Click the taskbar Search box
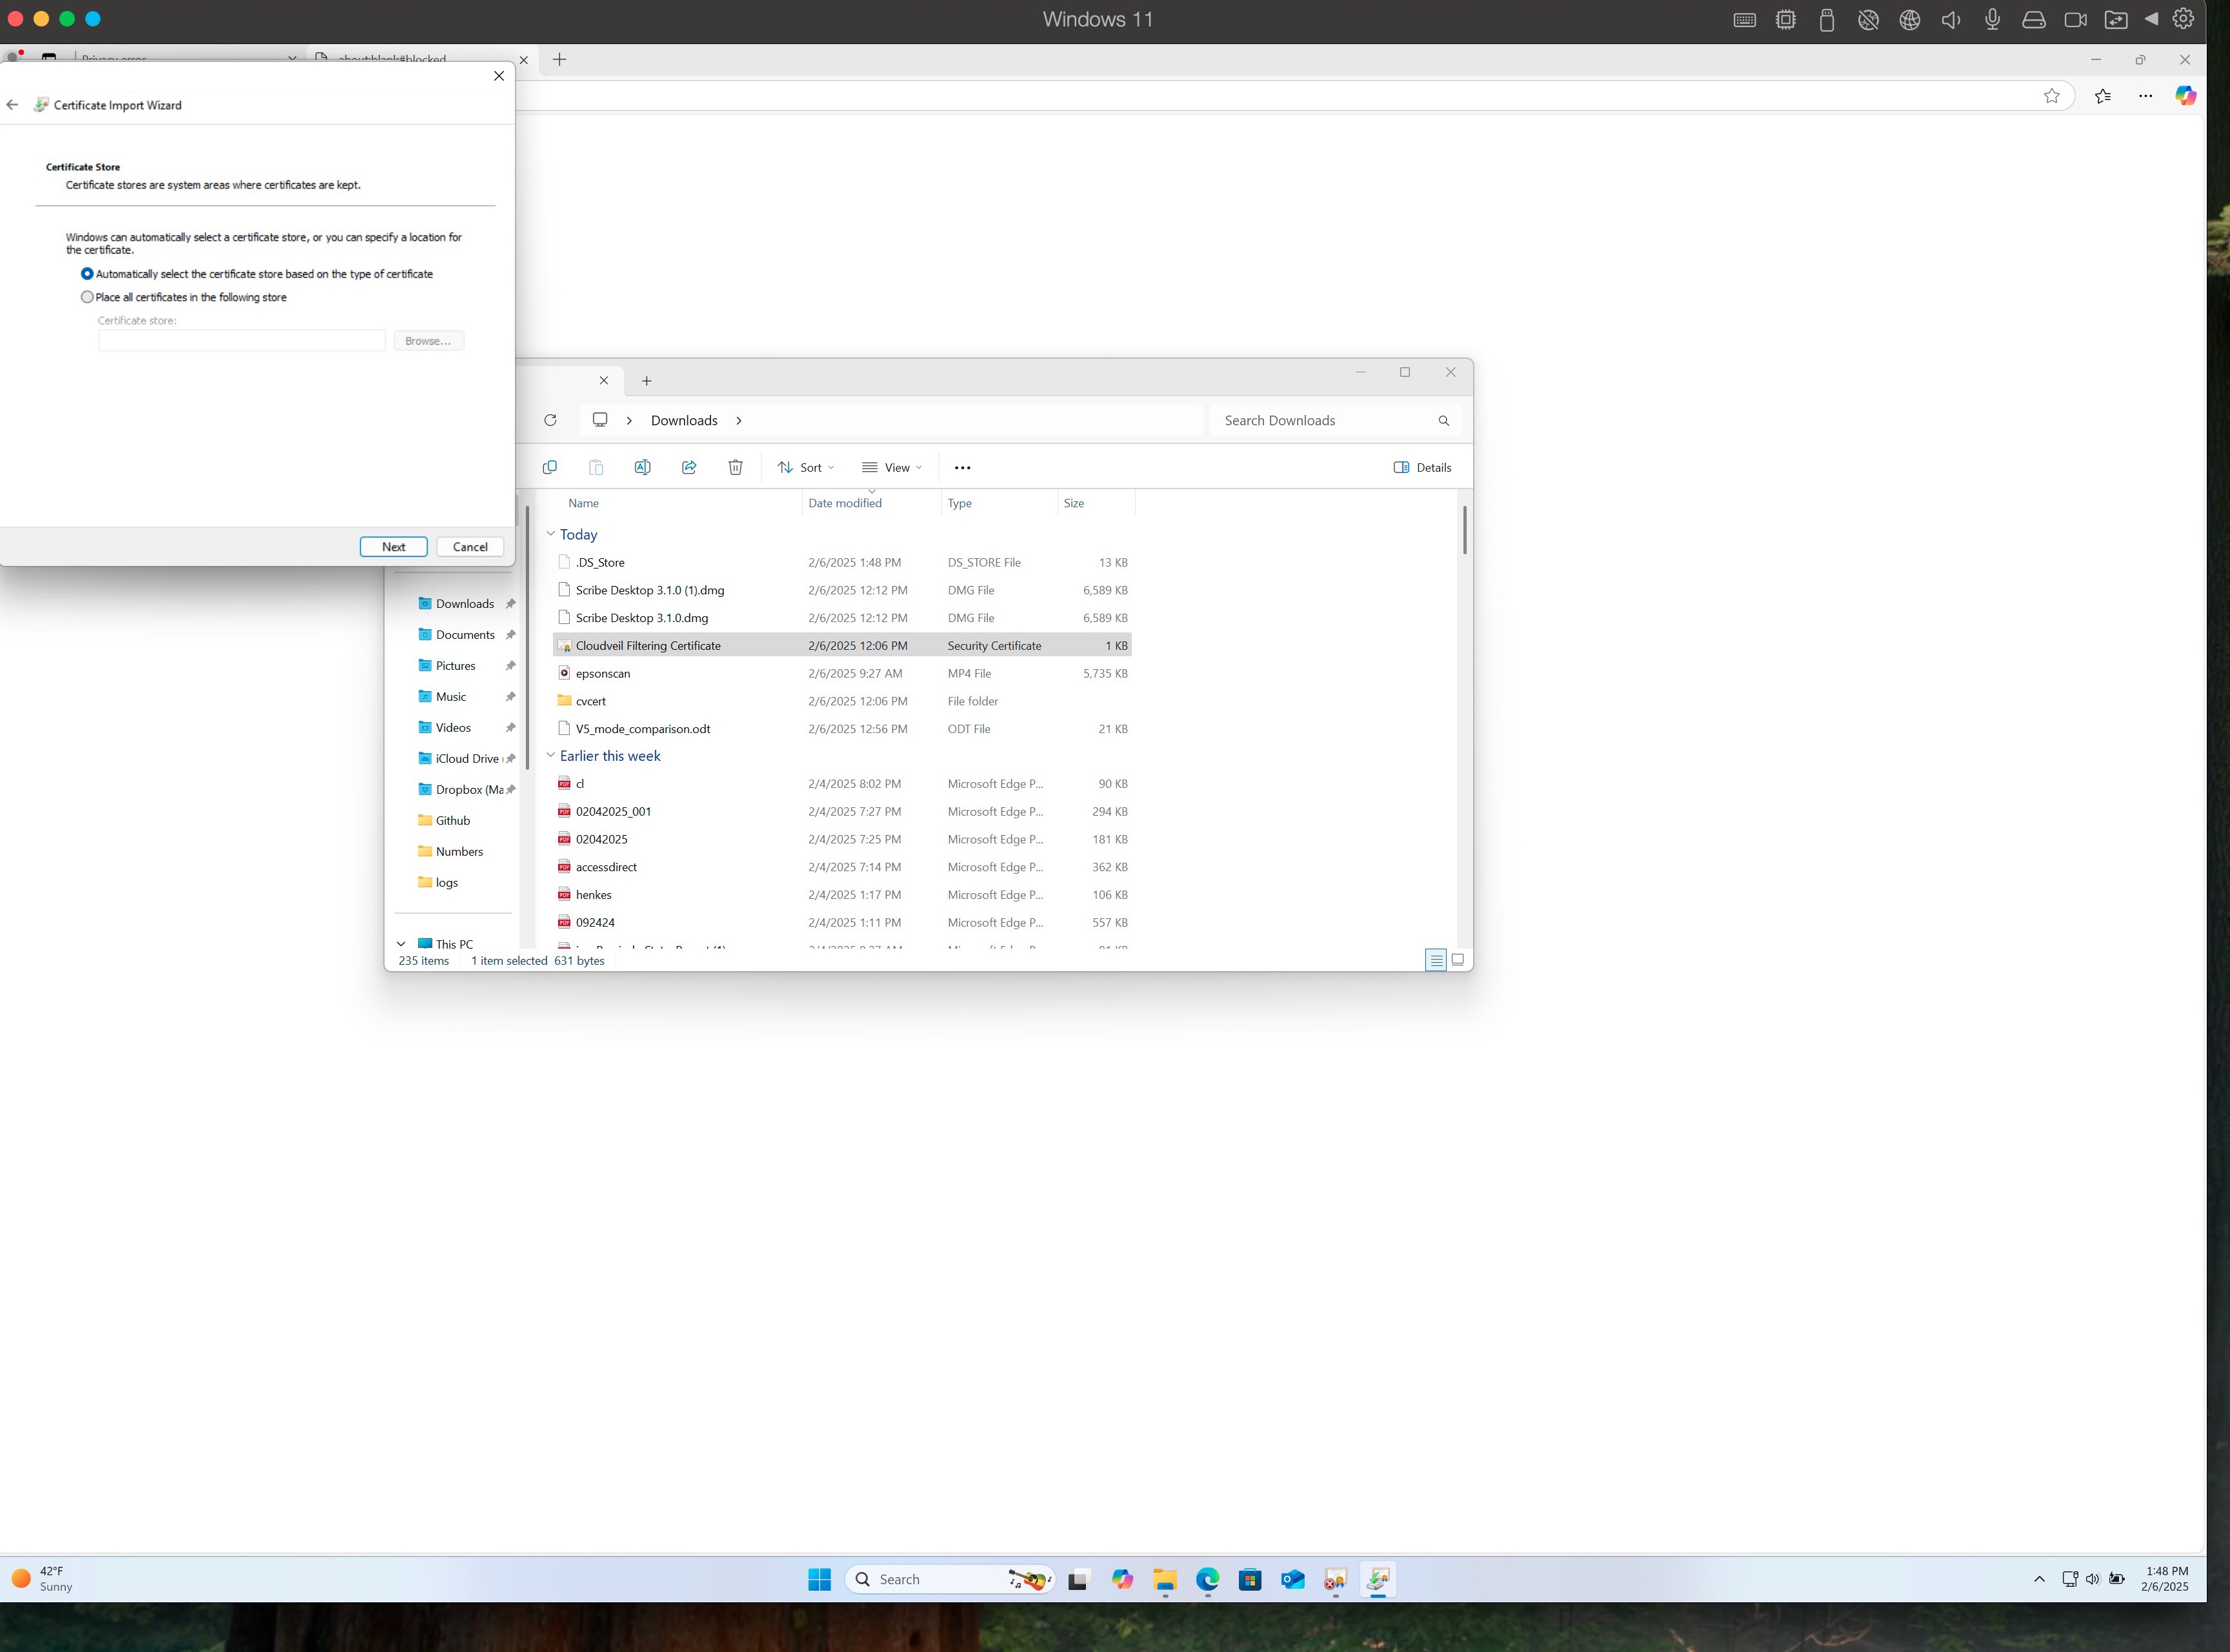Image resolution: width=2230 pixels, height=1652 pixels. 950,1580
